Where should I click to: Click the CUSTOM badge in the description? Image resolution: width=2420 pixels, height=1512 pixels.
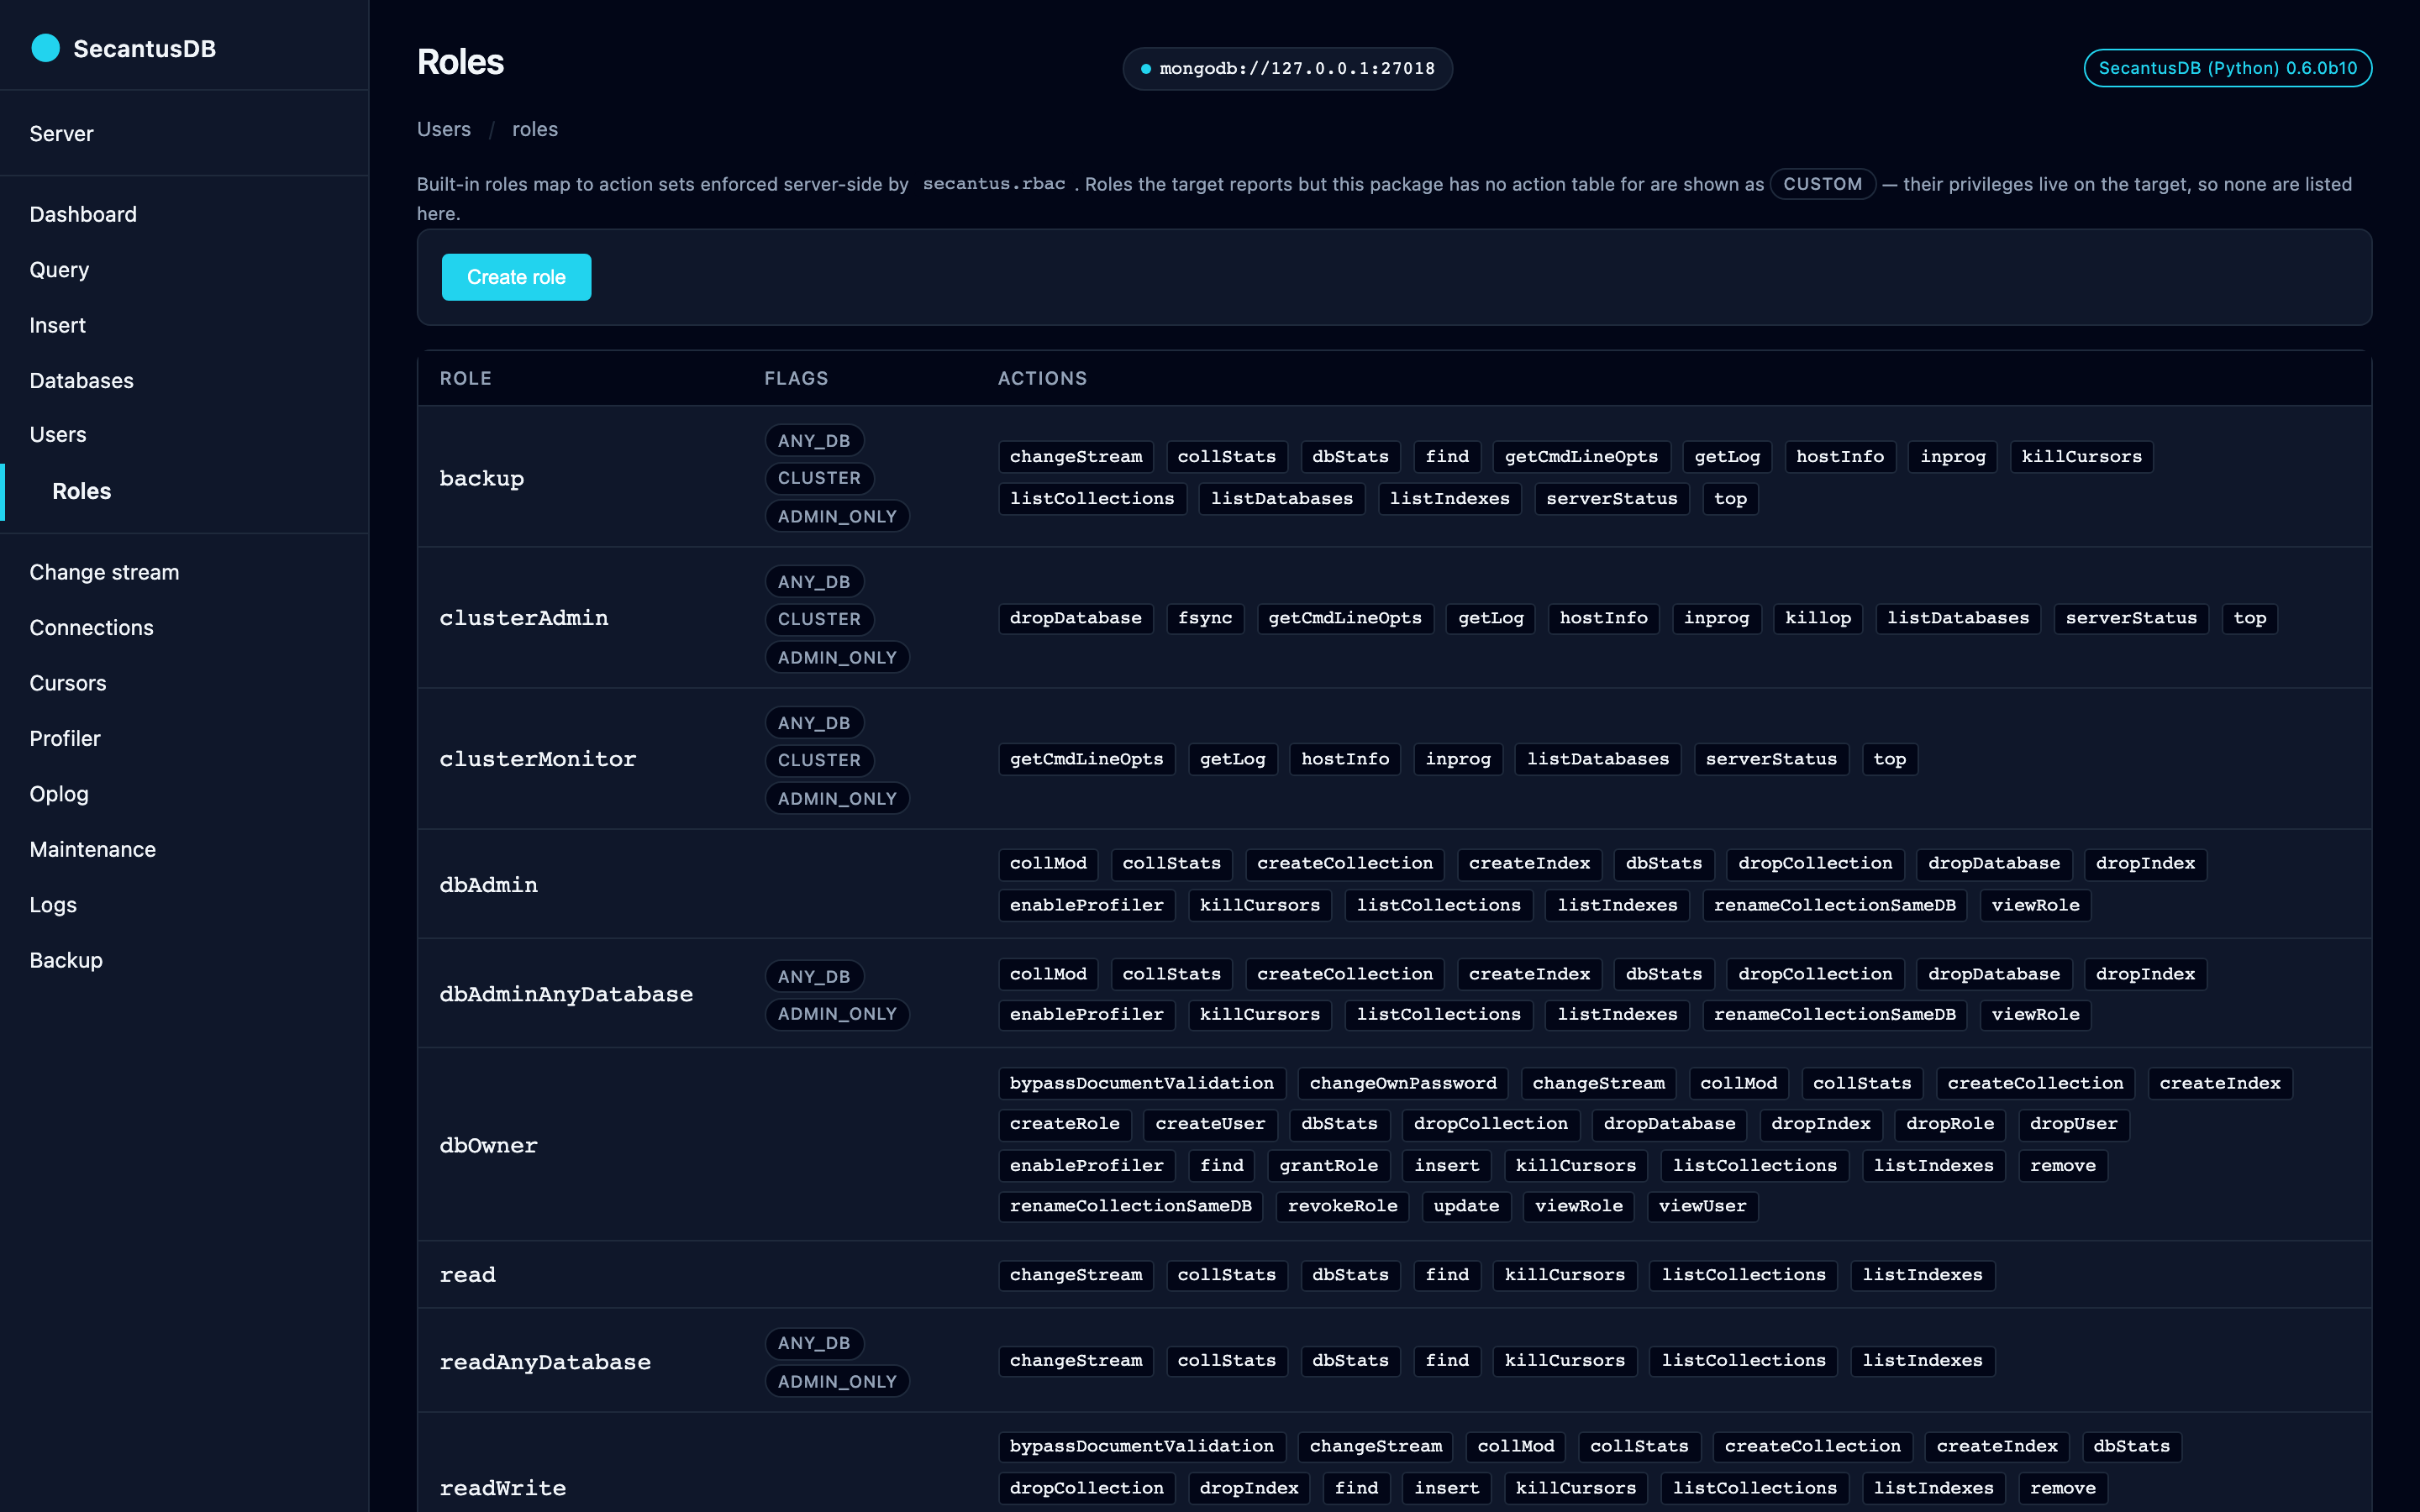point(1822,184)
